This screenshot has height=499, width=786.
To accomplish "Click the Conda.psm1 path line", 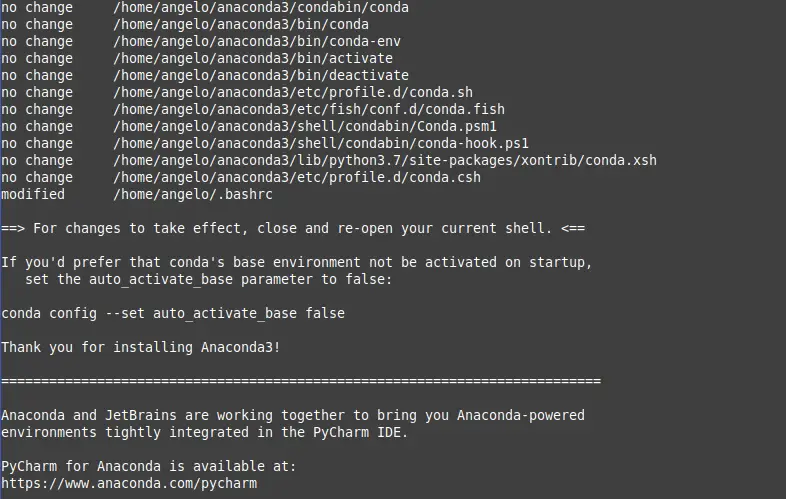I will tap(305, 127).
